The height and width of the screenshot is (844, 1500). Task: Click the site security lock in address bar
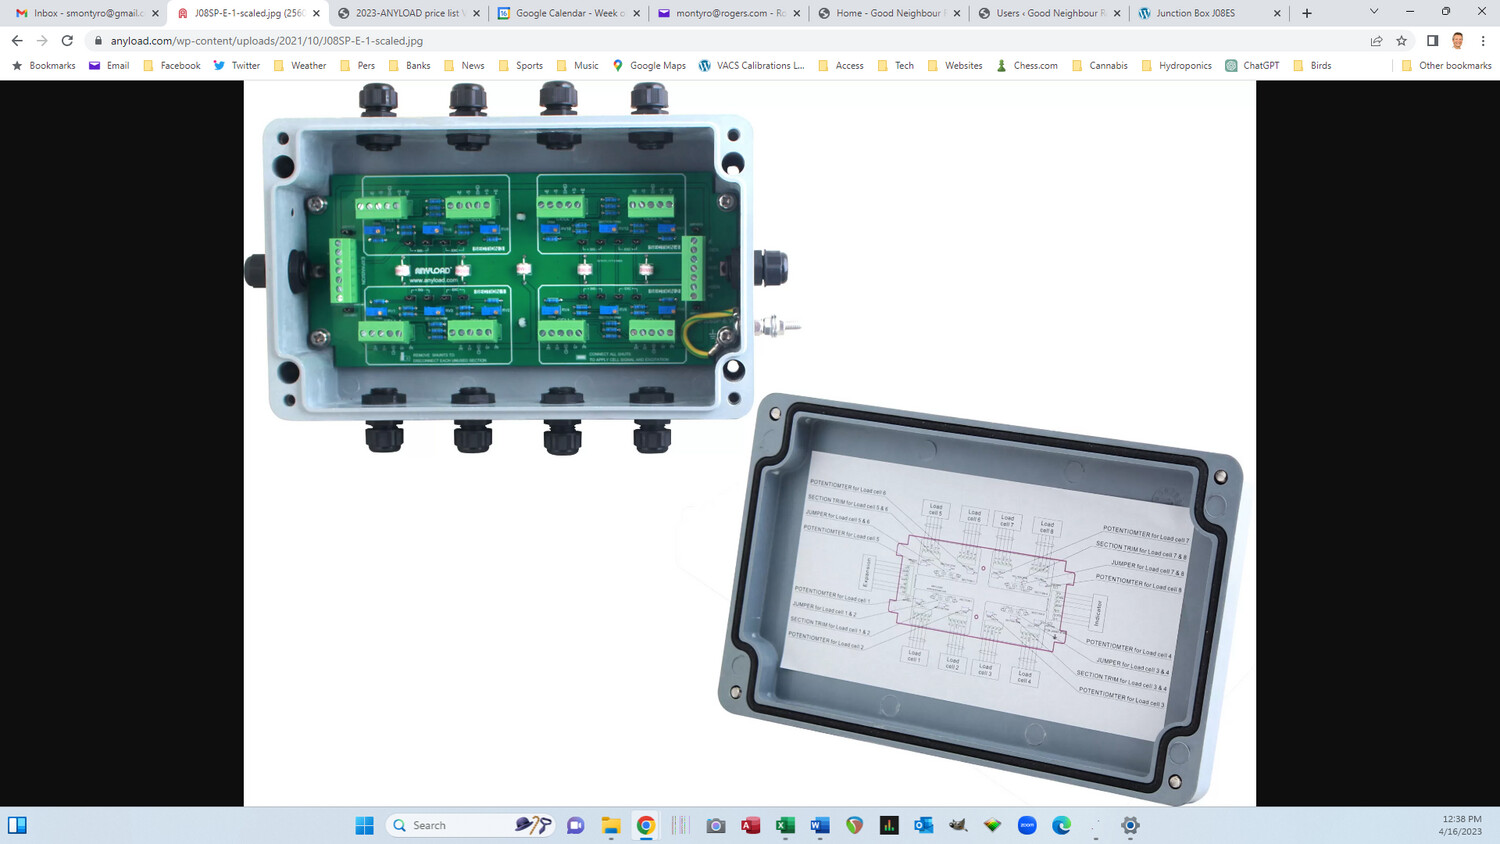[97, 42]
